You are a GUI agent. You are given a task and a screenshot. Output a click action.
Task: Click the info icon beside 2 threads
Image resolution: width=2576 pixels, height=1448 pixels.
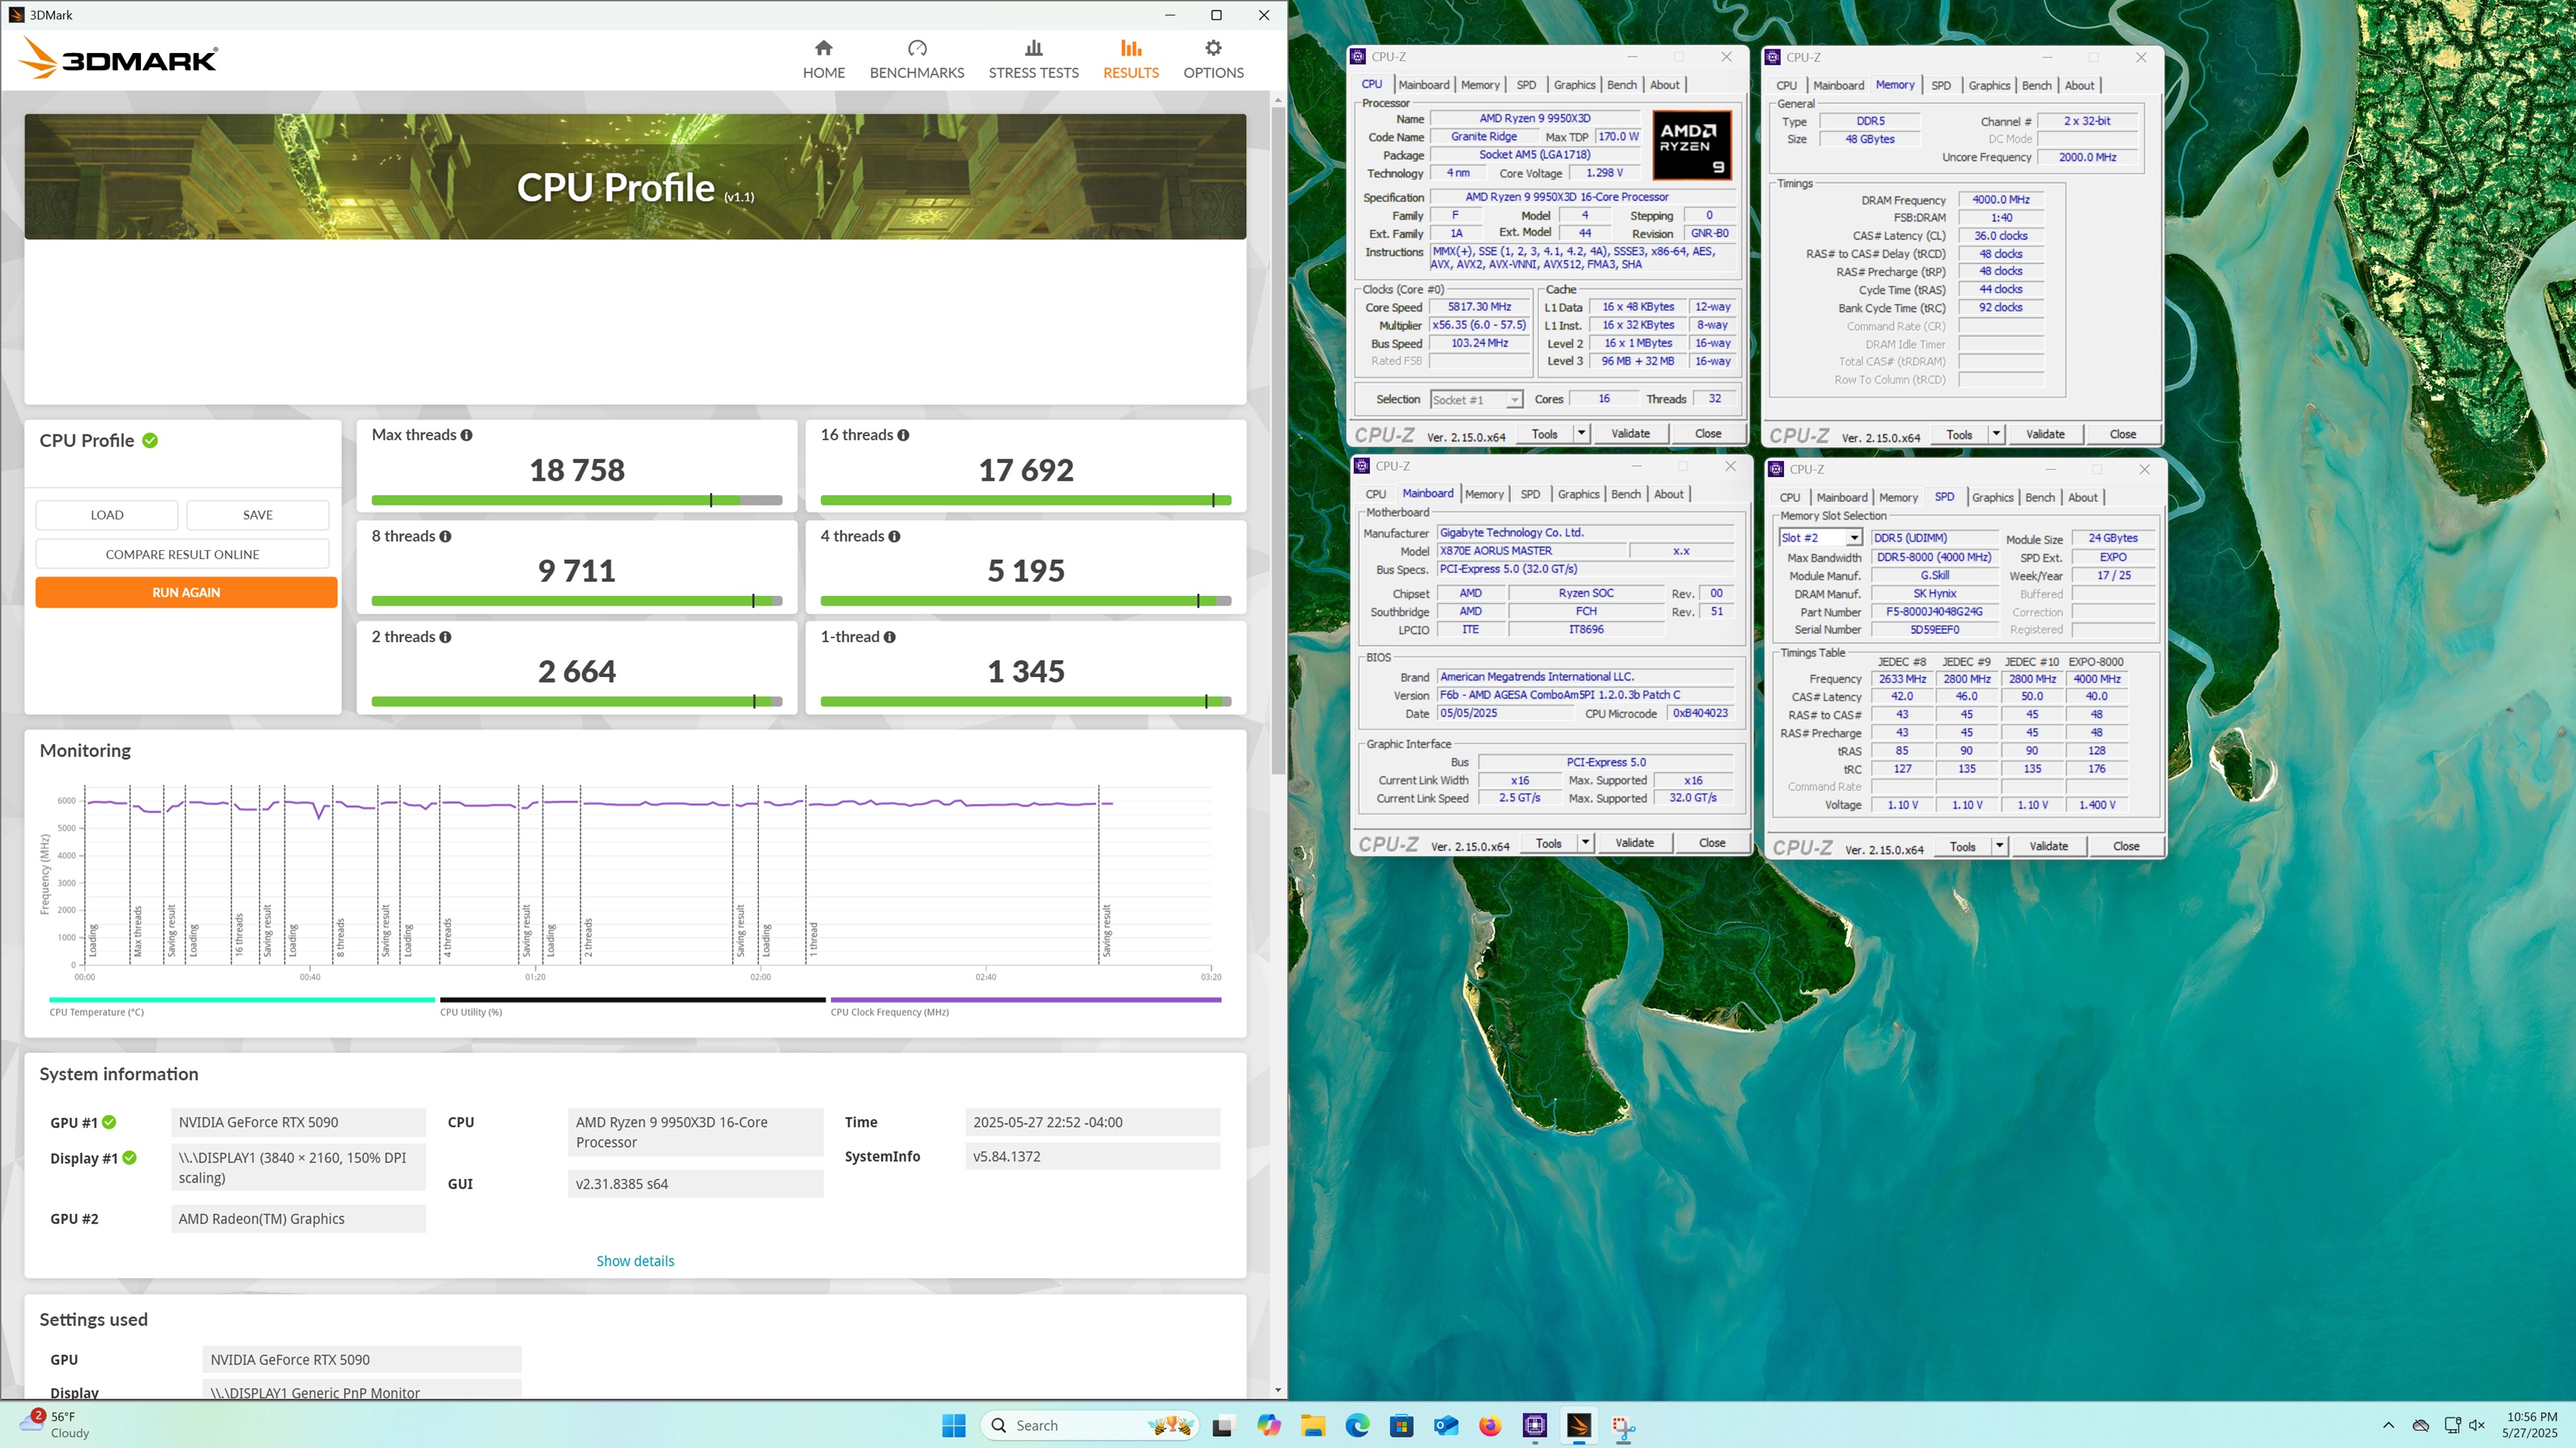(x=445, y=637)
